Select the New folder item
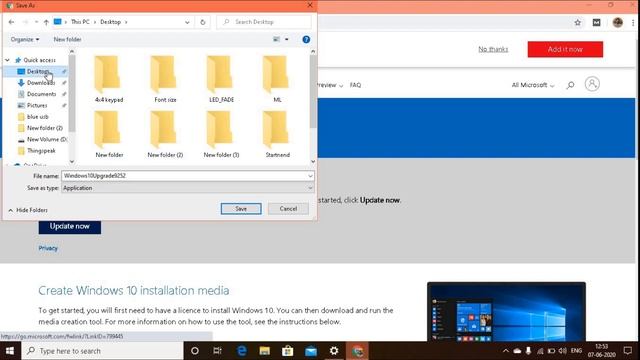Viewport: 640px width, 360px height. tap(109, 134)
